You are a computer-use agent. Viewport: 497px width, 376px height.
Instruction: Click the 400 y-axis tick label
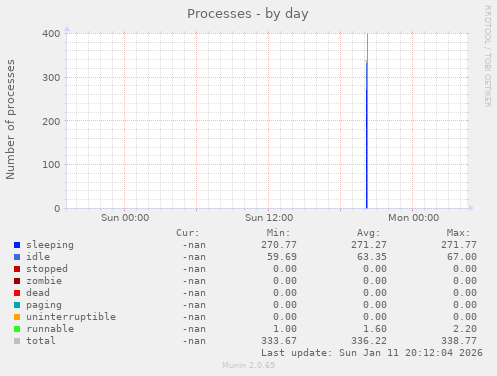tap(51, 34)
